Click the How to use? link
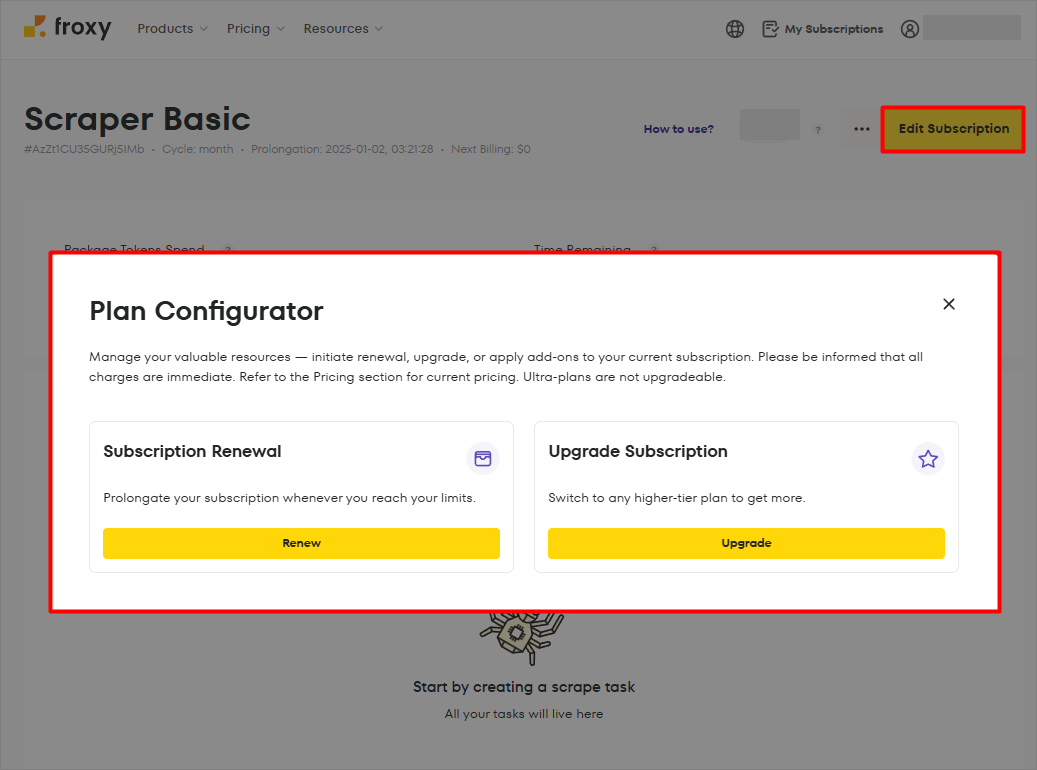Viewport: 1037px width, 770px height. [x=679, y=129]
